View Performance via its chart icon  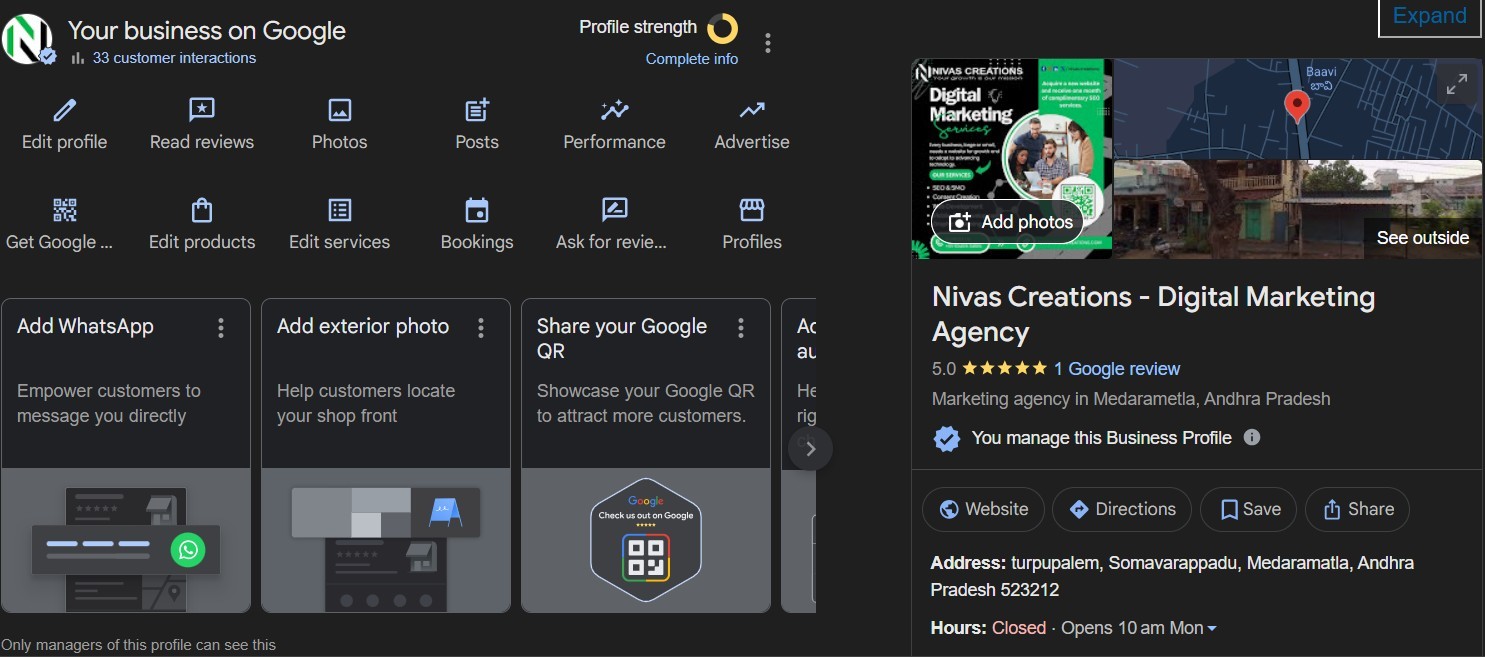613,110
